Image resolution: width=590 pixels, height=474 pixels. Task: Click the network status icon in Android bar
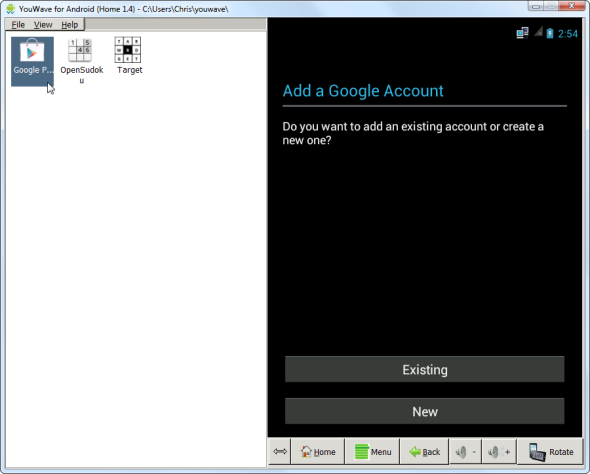coord(522,33)
